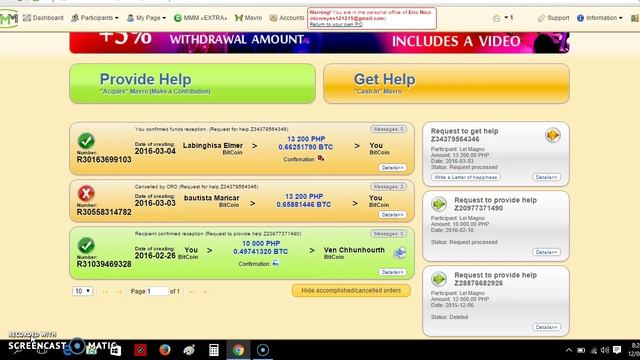Open the Accounts menu item
Image resolution: width=640 pixels, height=360 pixels.
[x=287, y=18]
